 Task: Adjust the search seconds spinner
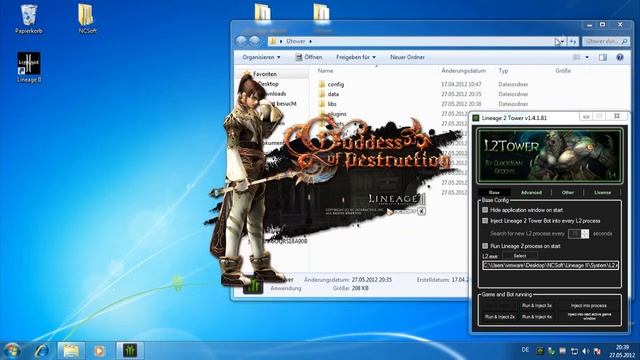pyautogui.click(x=585, y=233)
